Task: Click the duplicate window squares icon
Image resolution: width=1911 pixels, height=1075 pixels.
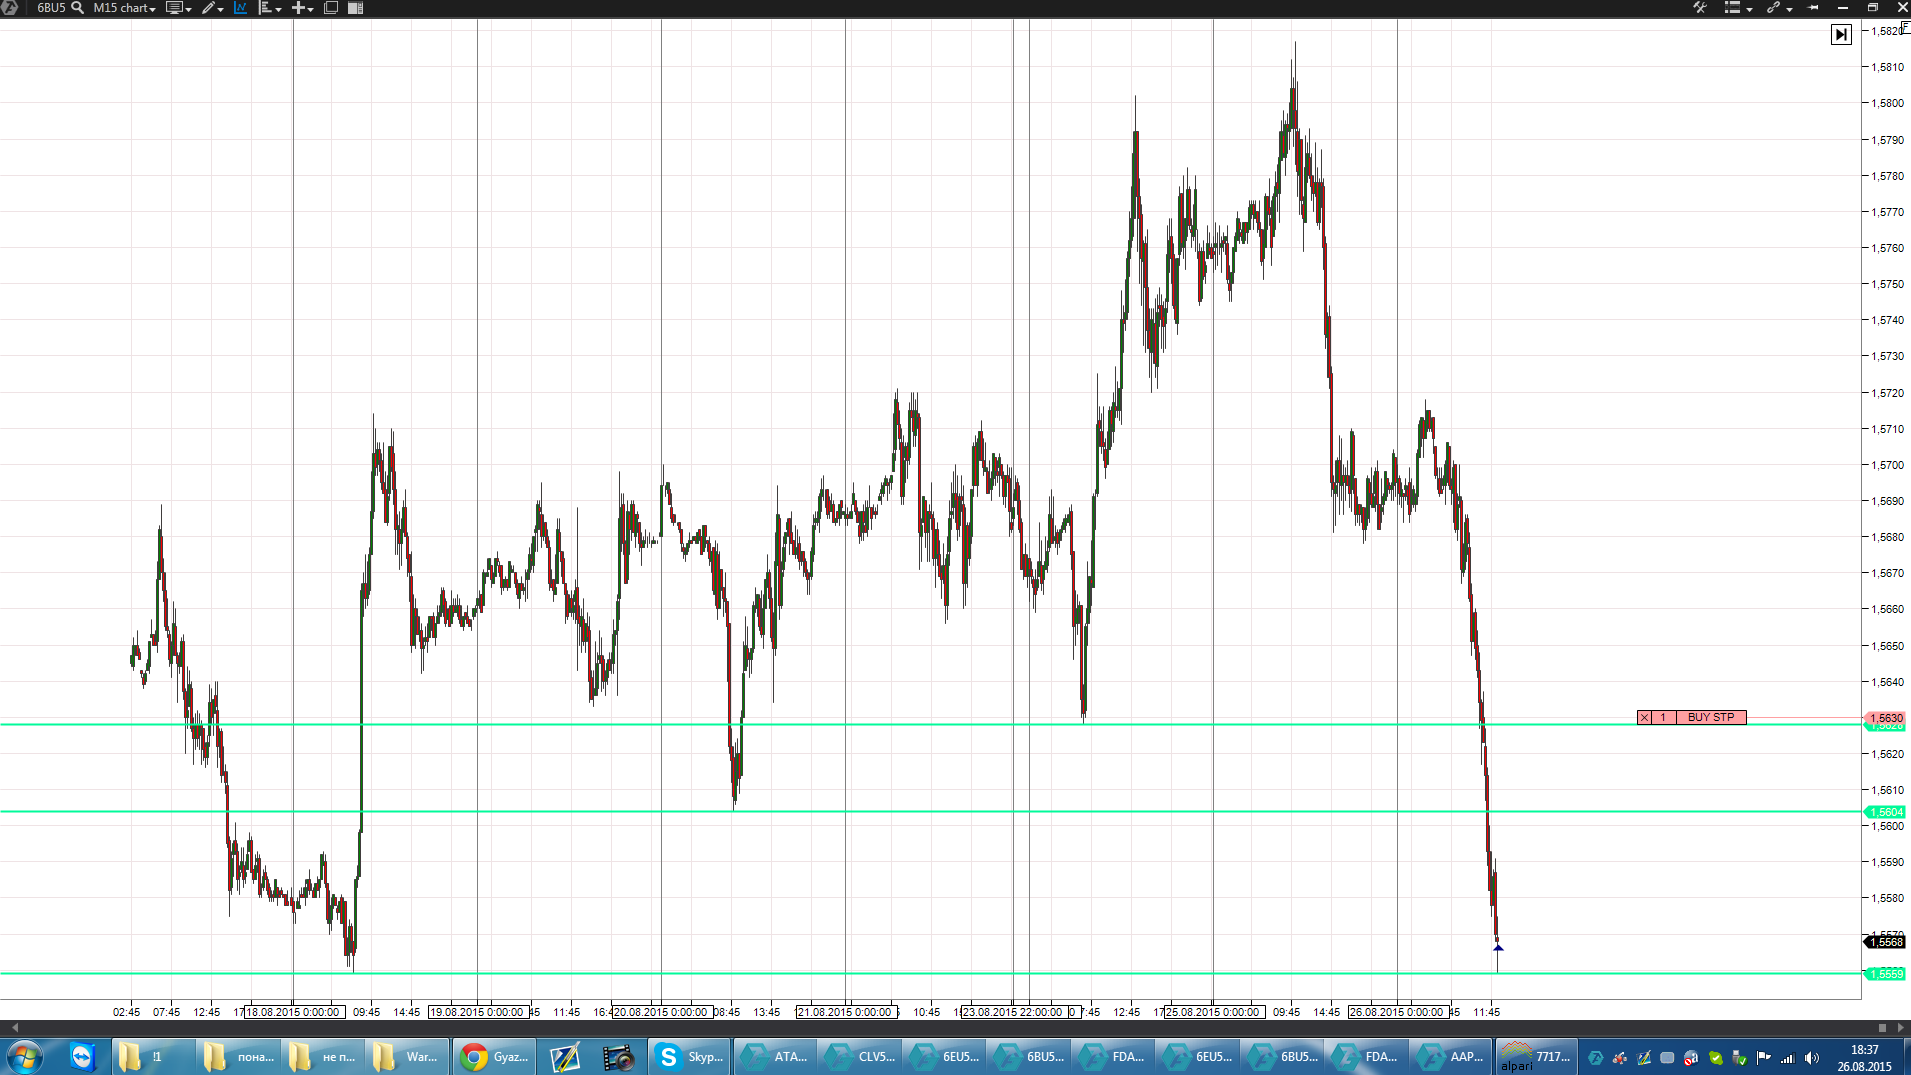Action: pos(331,8)
